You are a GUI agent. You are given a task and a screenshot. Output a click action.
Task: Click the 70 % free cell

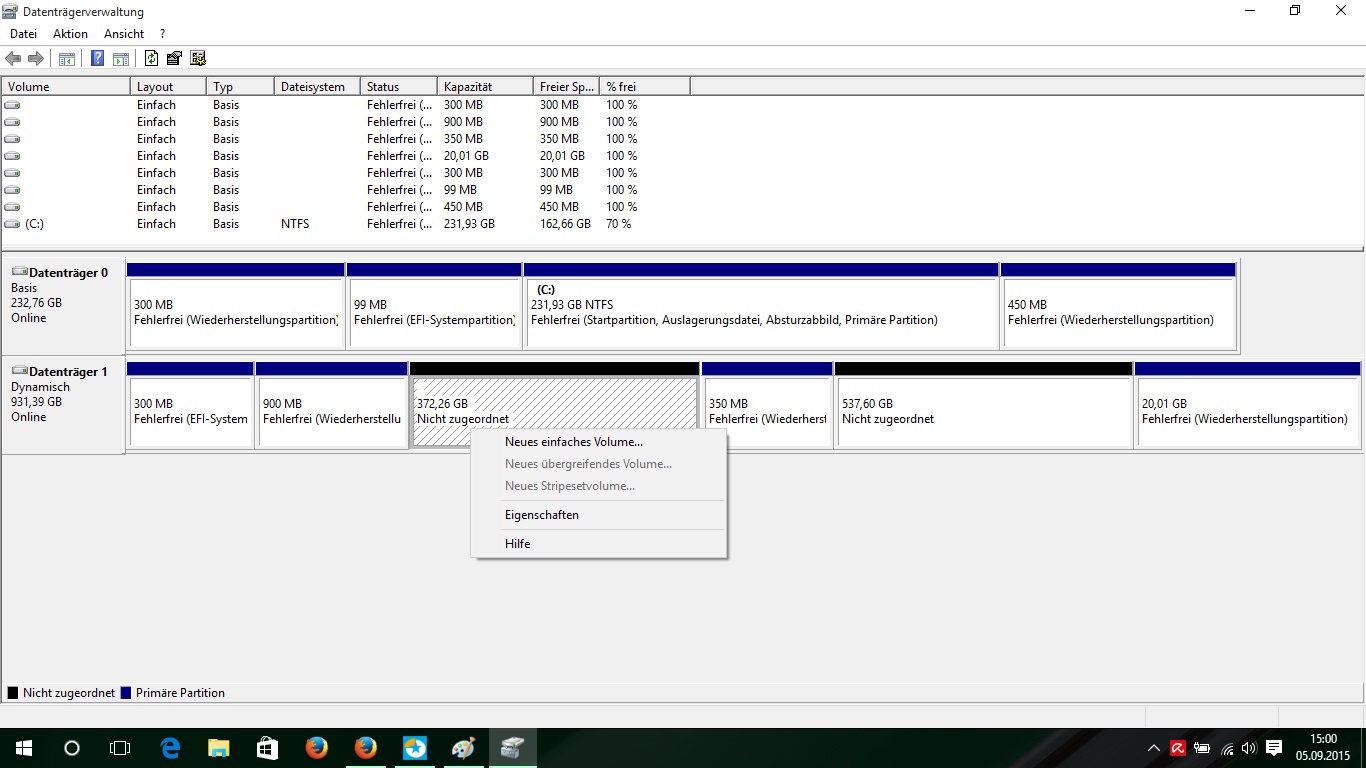click(619, 224)
